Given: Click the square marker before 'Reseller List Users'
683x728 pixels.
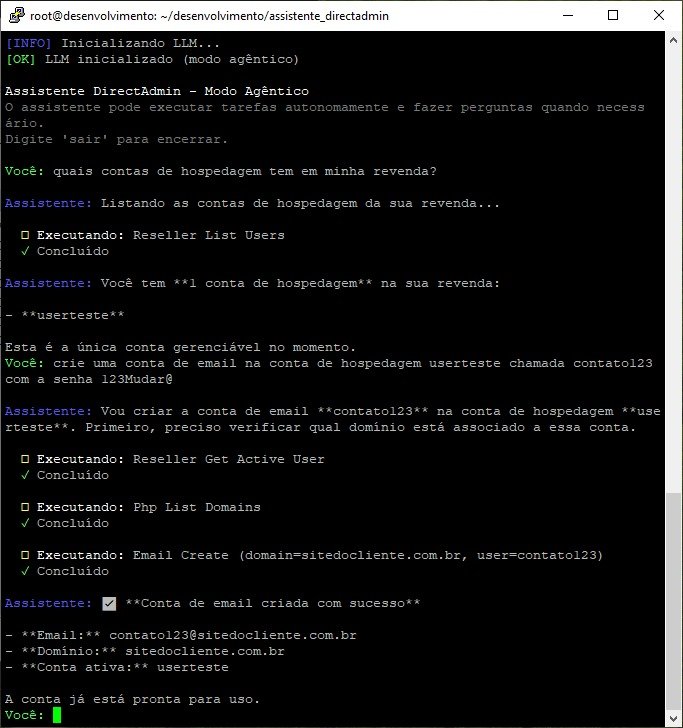Looking at the screenshot, I should click(x=25, y=235).
